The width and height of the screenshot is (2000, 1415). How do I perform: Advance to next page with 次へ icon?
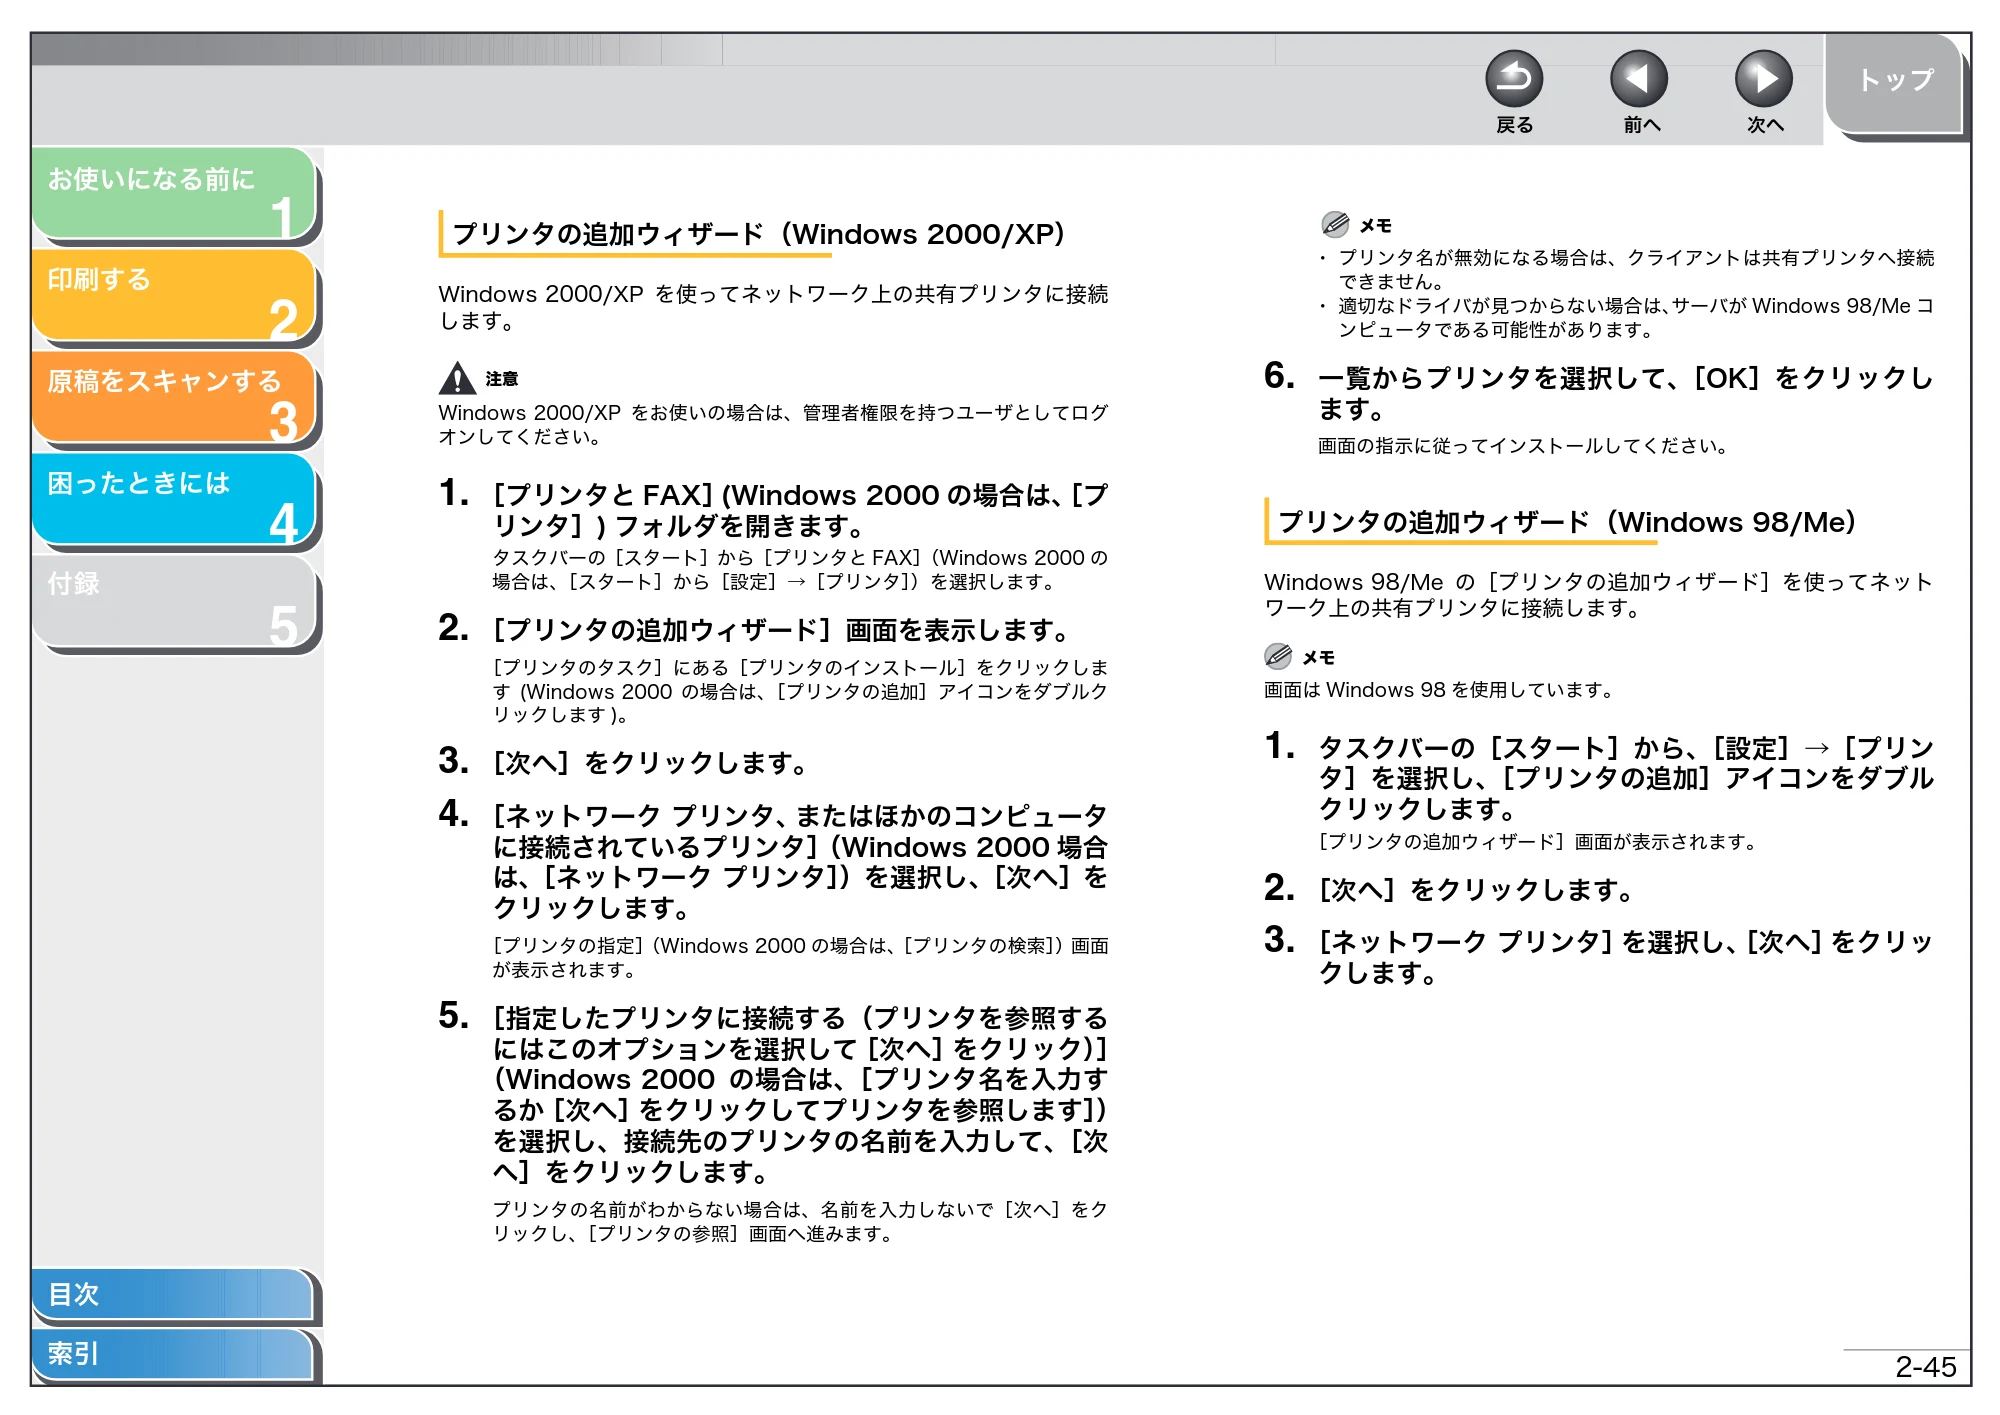(x=1763, y=79)
